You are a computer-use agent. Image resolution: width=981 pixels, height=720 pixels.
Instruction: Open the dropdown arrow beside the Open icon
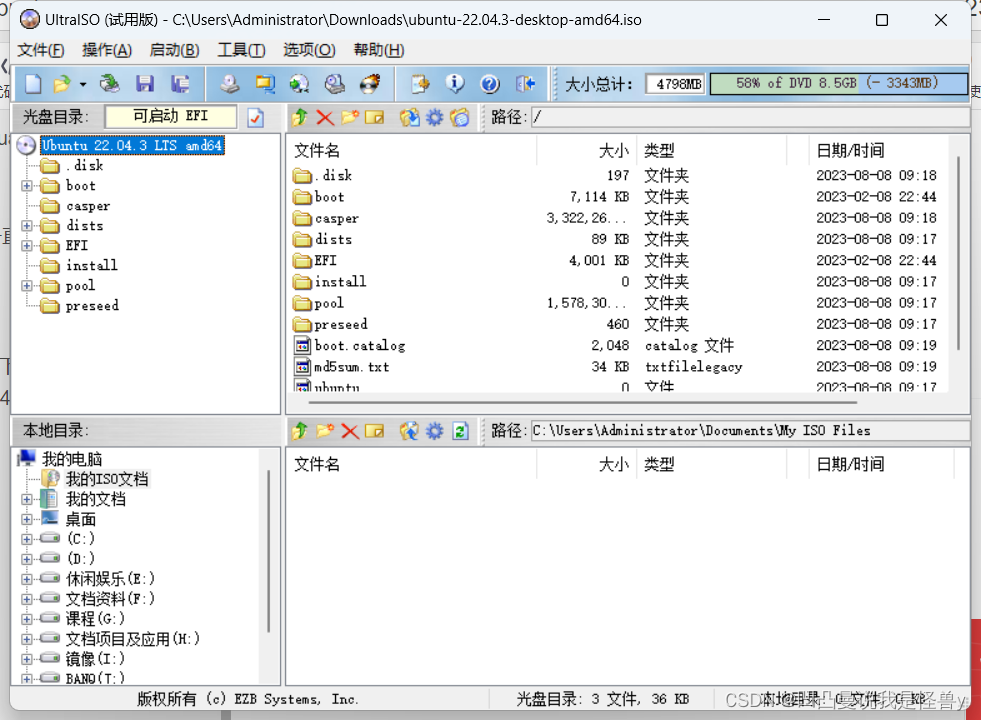(x=83, y=84)
